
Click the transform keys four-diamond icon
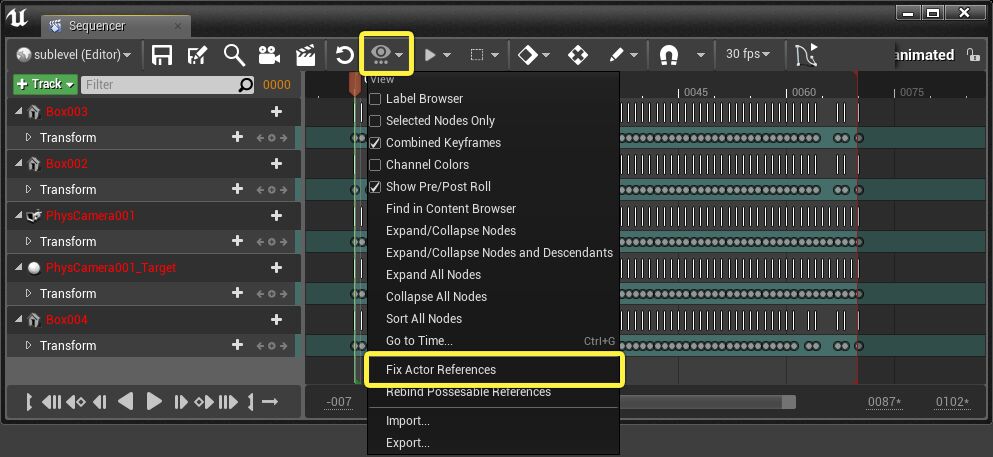(578, 55)
